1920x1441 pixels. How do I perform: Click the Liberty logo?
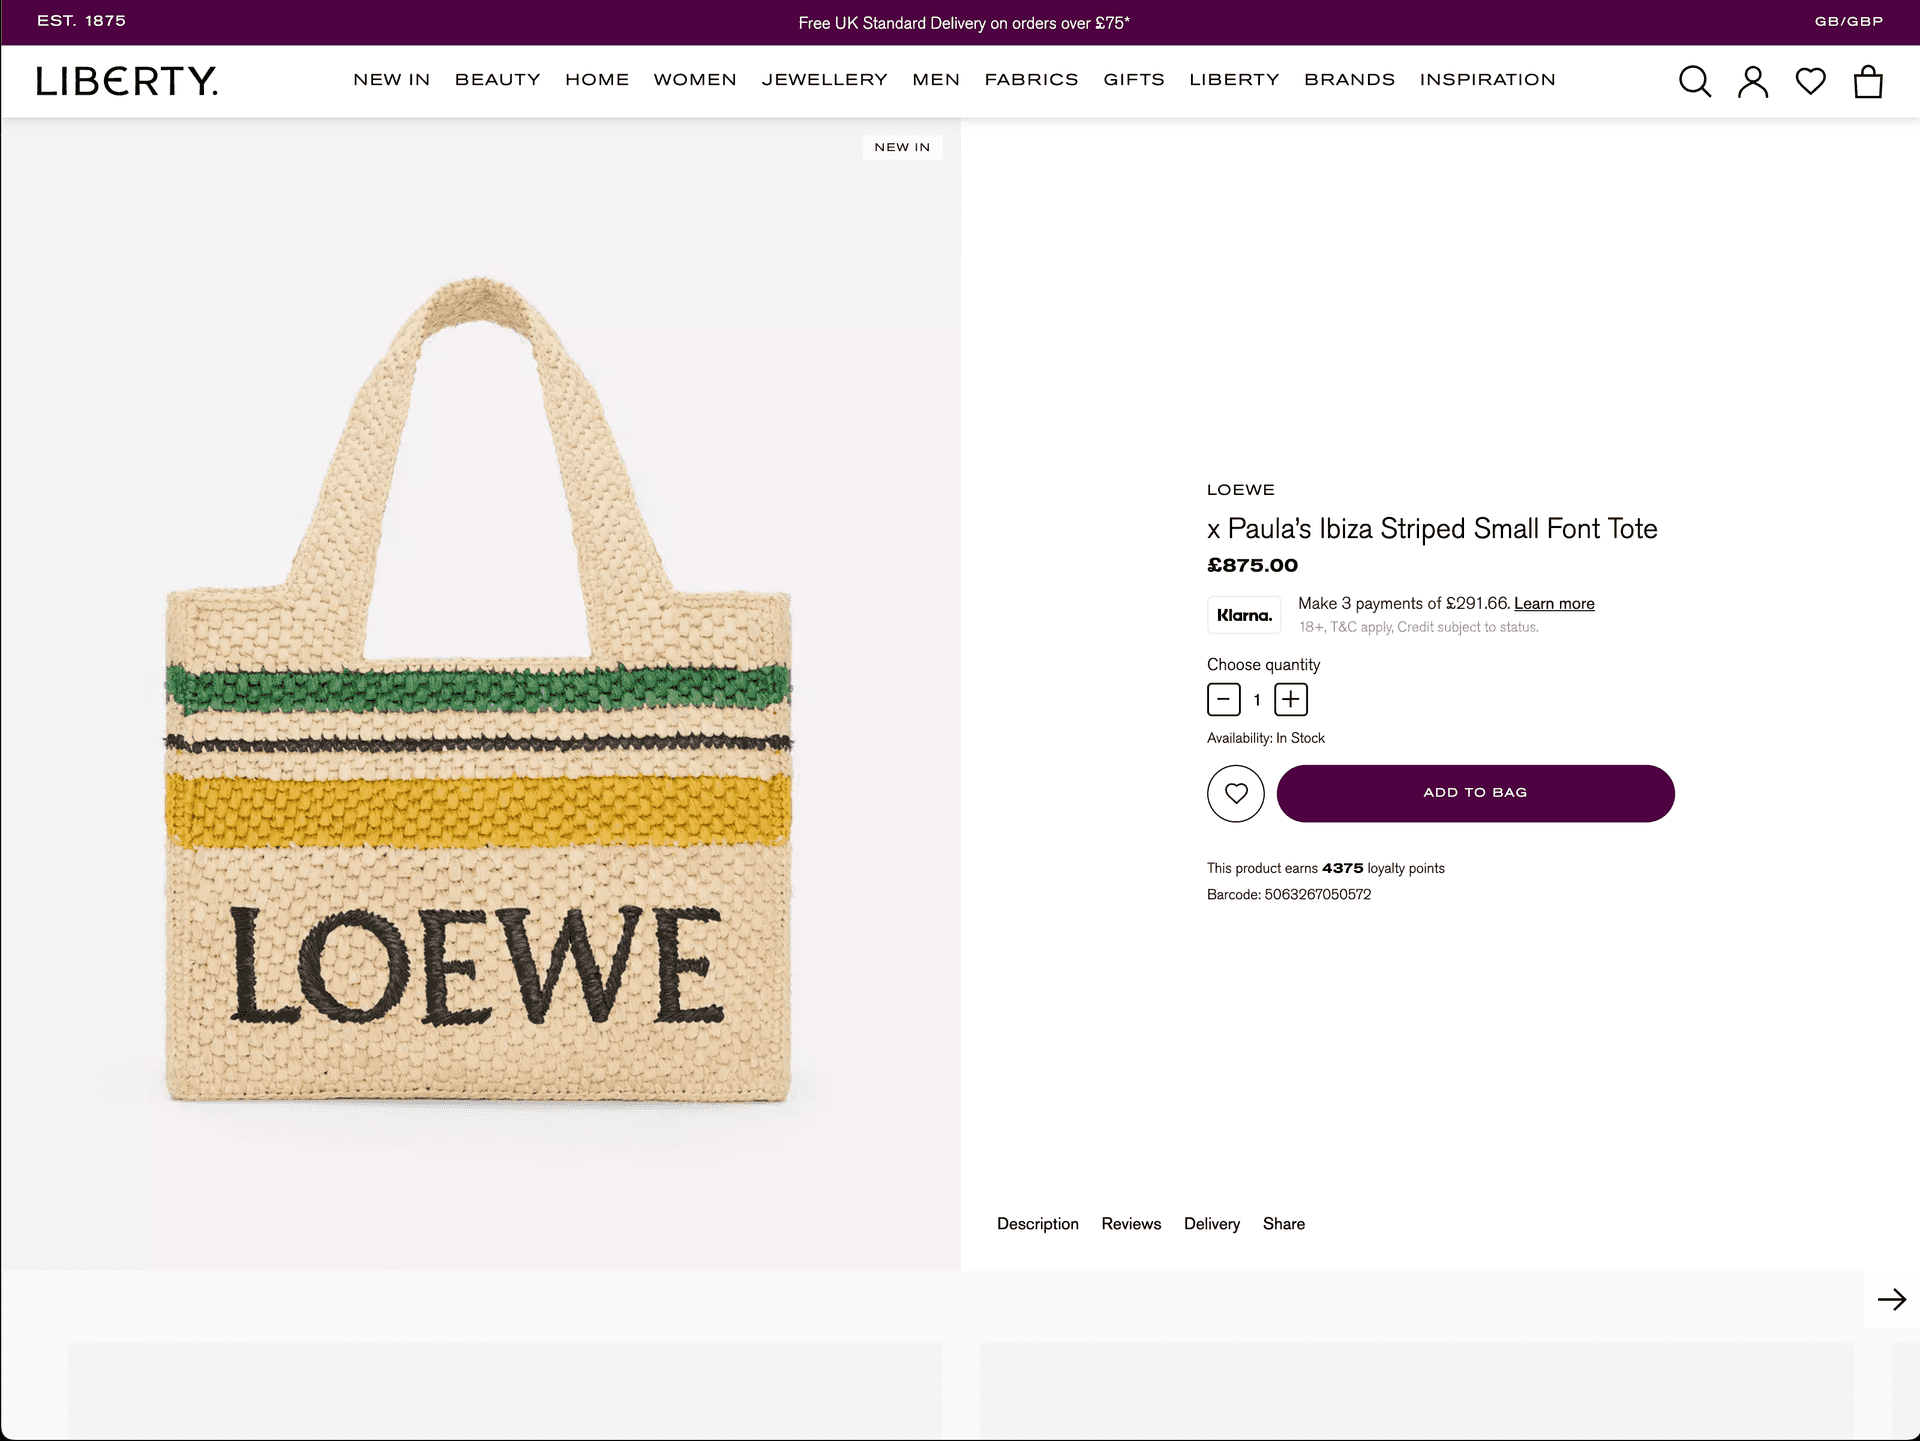pyautogui.click(x=127, y=81)
